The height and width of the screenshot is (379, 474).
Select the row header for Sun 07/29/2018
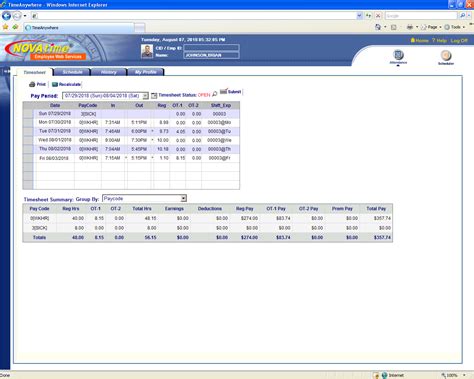pos(28,114)
